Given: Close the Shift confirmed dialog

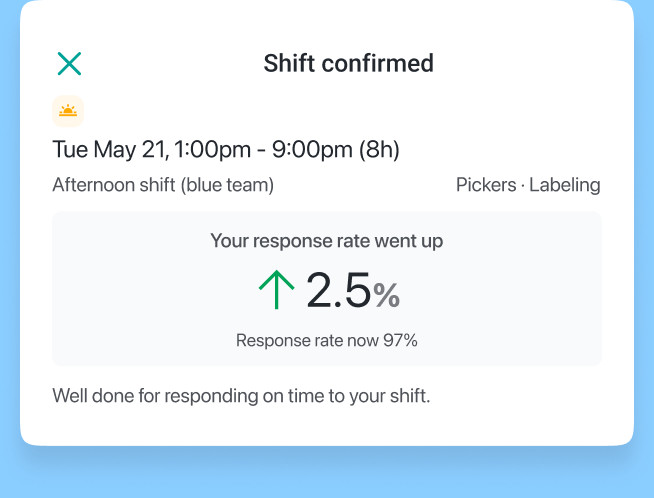Looking at the screenshot, I should [x=69, y=64].
